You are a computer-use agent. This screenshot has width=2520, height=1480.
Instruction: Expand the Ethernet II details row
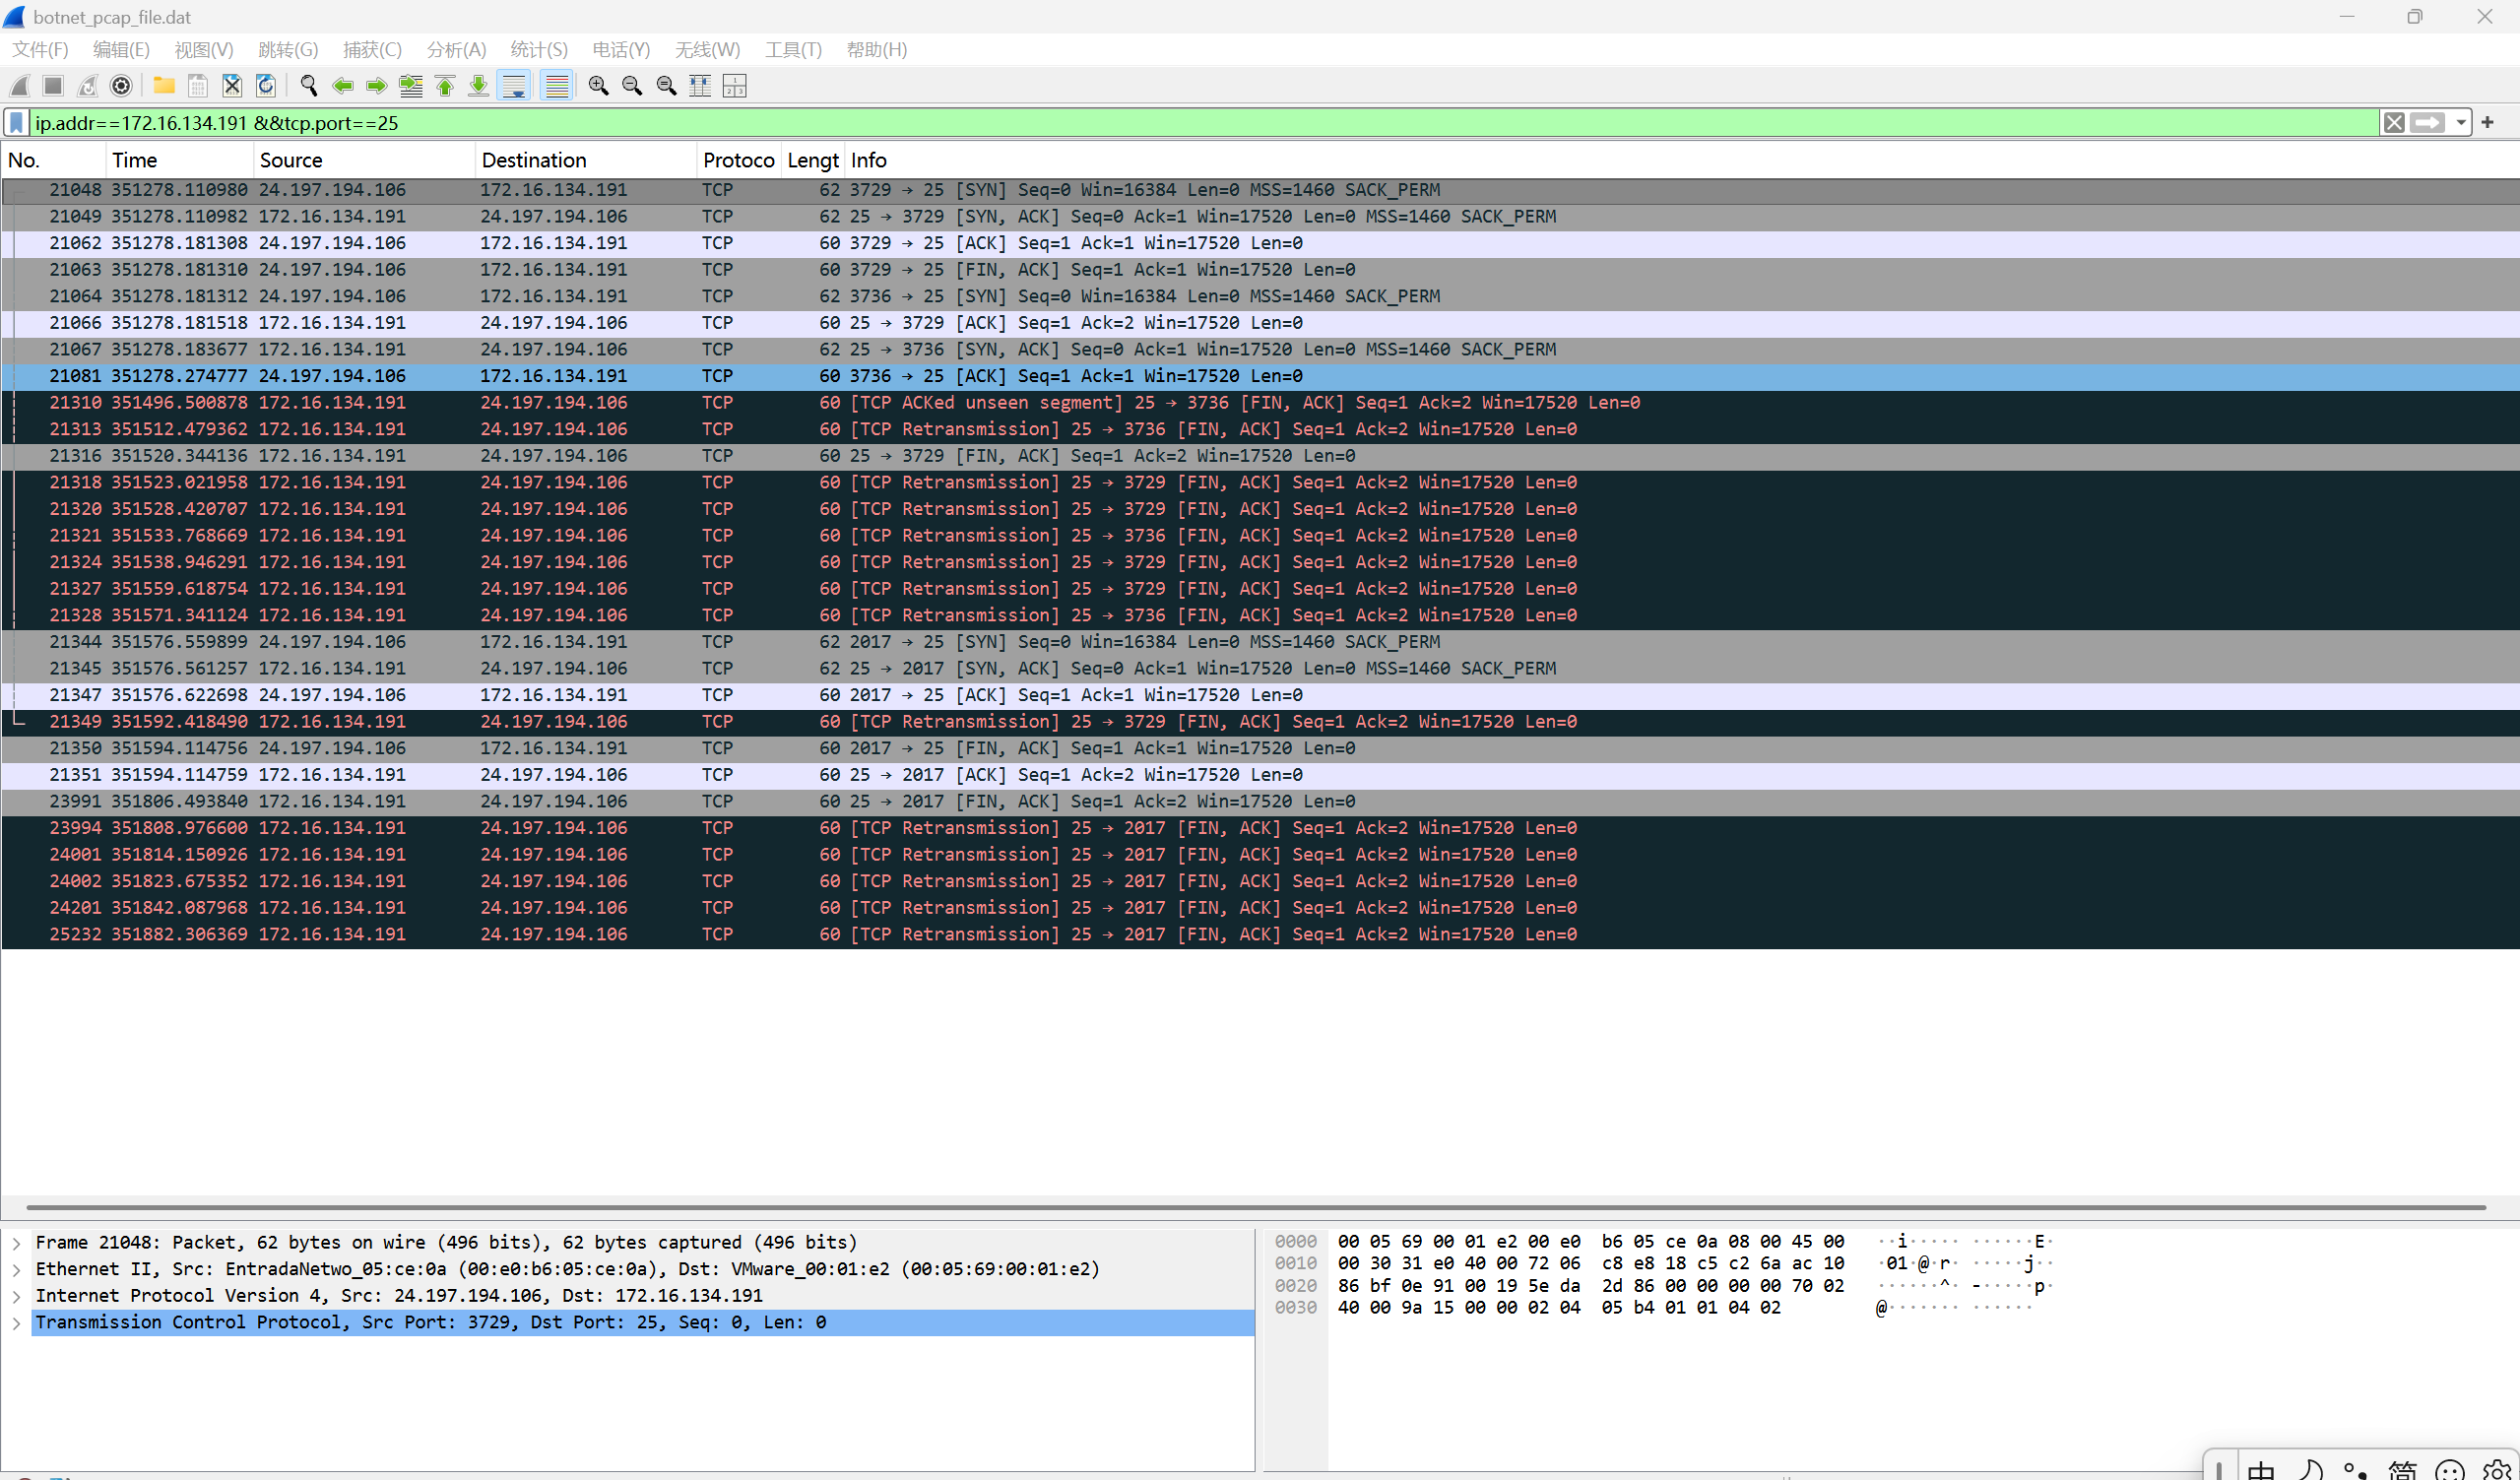[16, 1270]
